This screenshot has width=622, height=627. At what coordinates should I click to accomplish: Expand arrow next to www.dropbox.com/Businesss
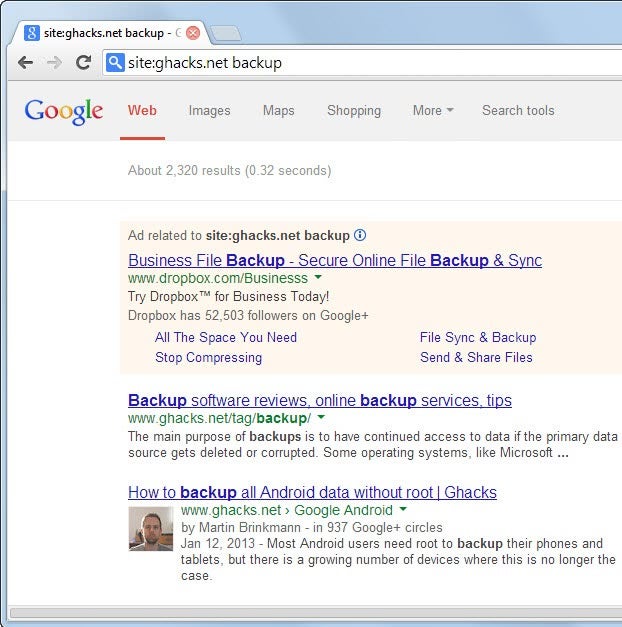coord(318,277)
